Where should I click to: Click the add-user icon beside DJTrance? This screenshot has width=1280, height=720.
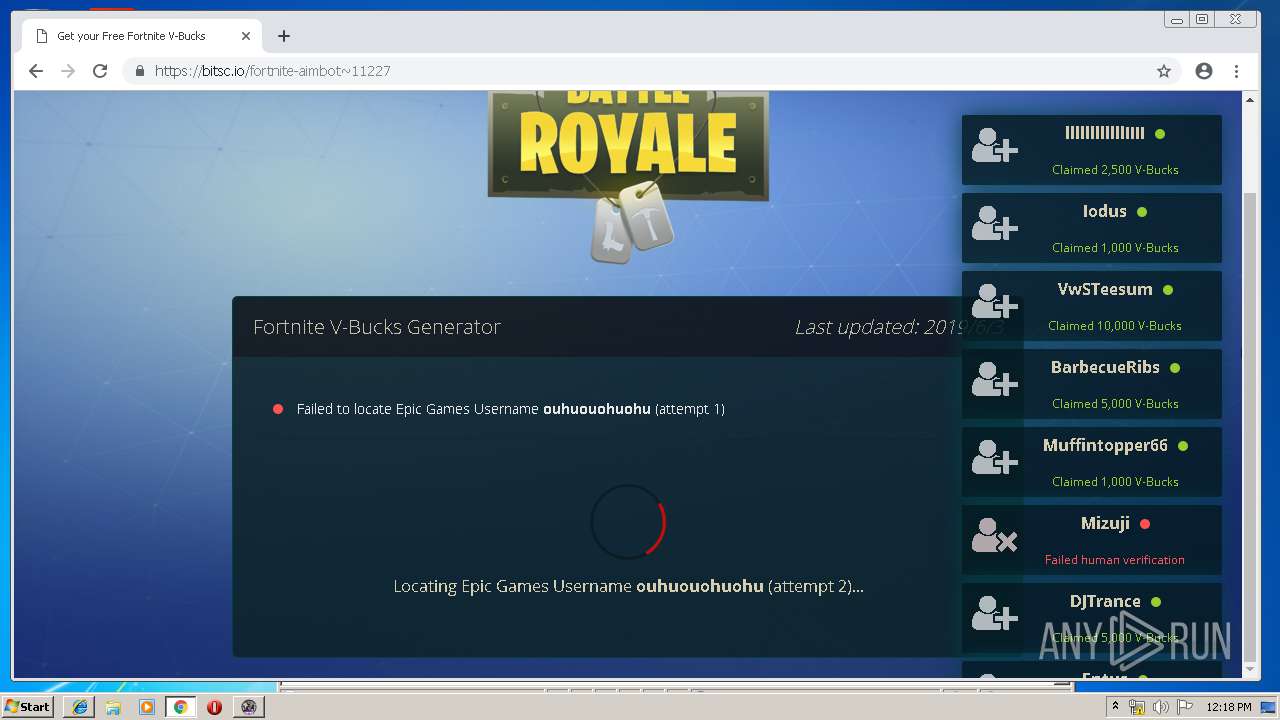995,615
